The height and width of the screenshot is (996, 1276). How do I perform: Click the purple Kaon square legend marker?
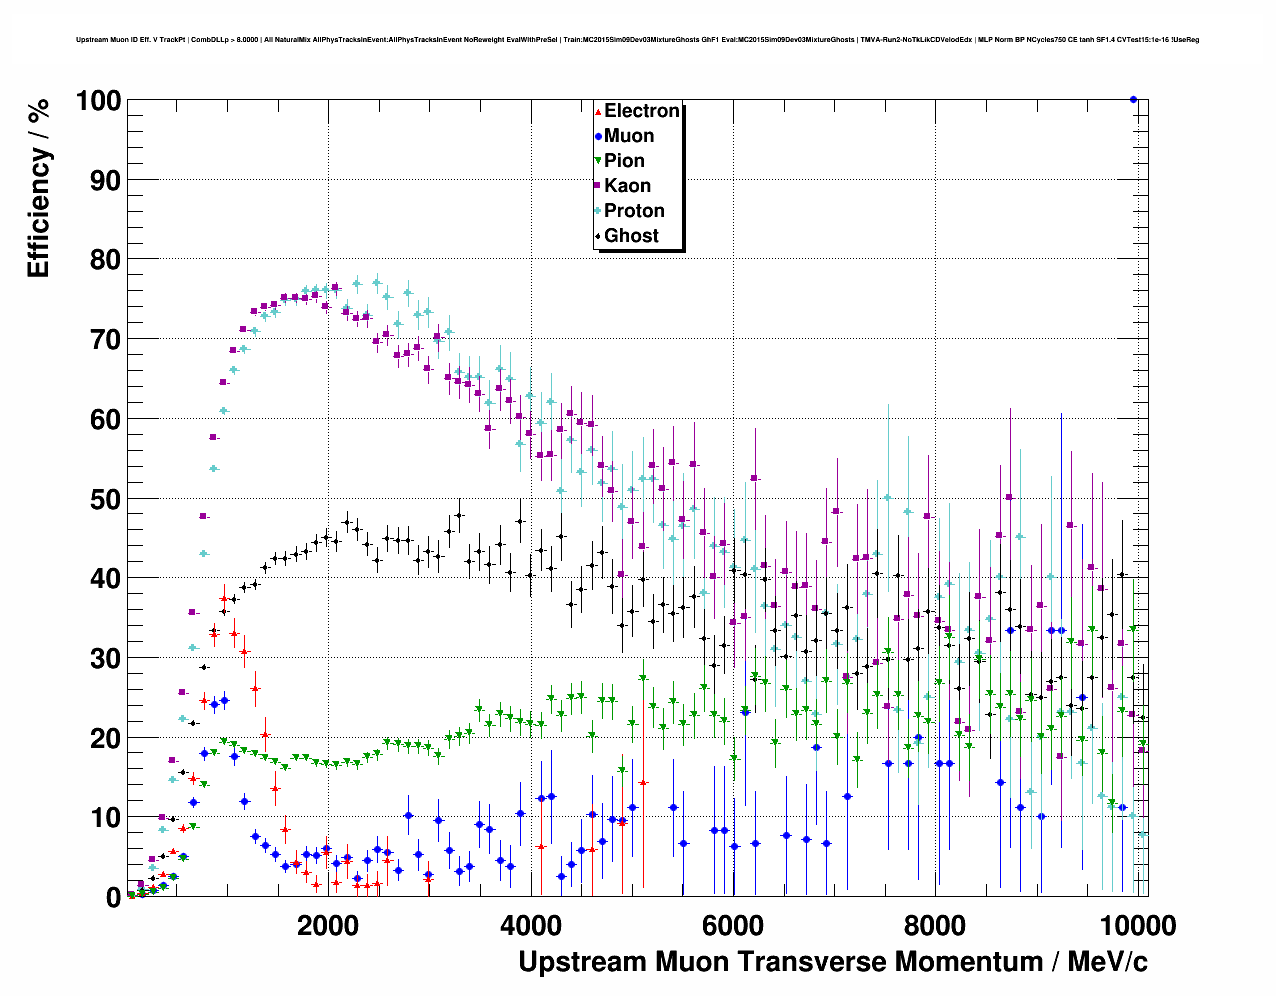[x=598, y=186]
